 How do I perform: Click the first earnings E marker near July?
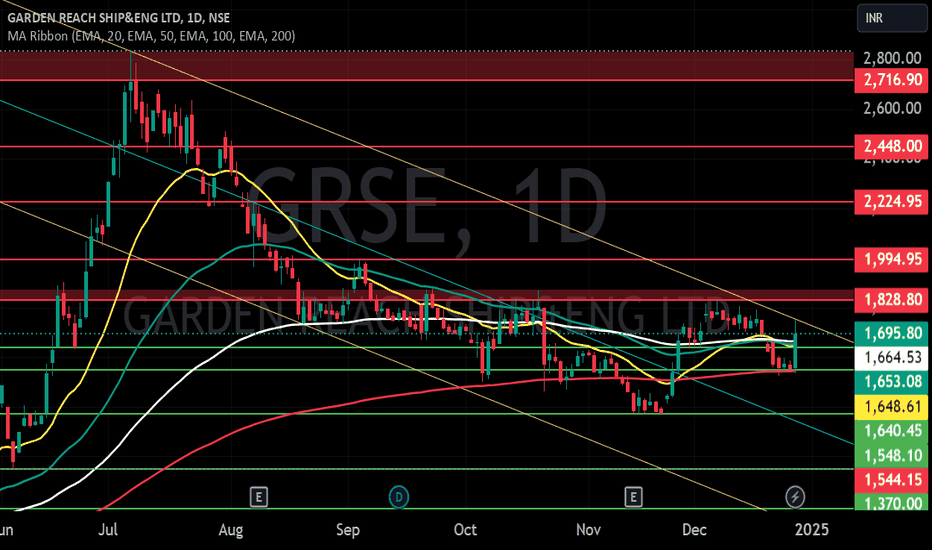(x=259, y=496)
